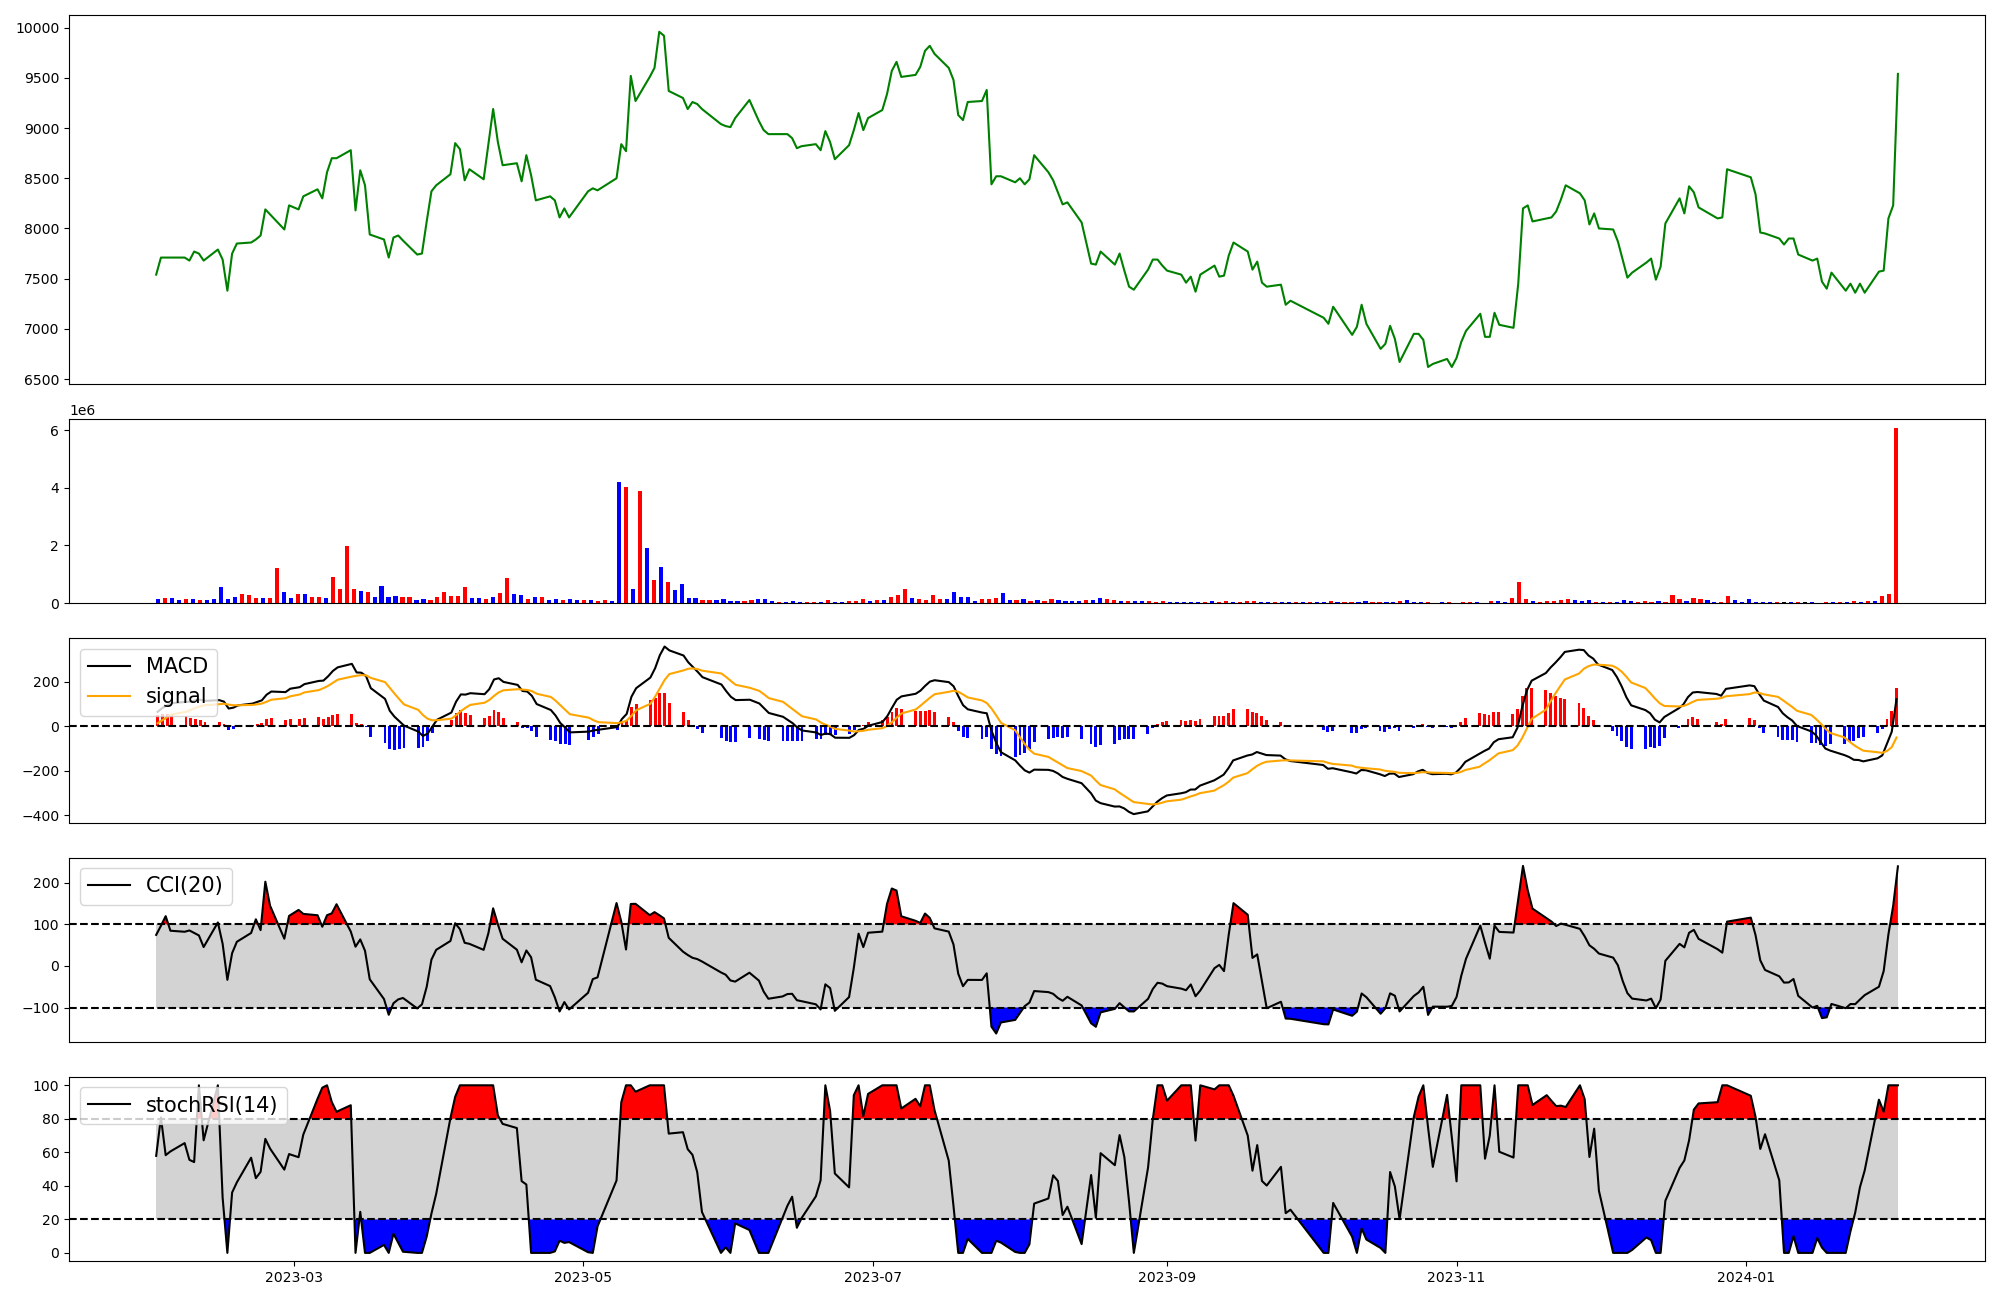The image size is (2000, 1300).
Task: Click the CCI(20) legend entry
Action: click(184, 885)
